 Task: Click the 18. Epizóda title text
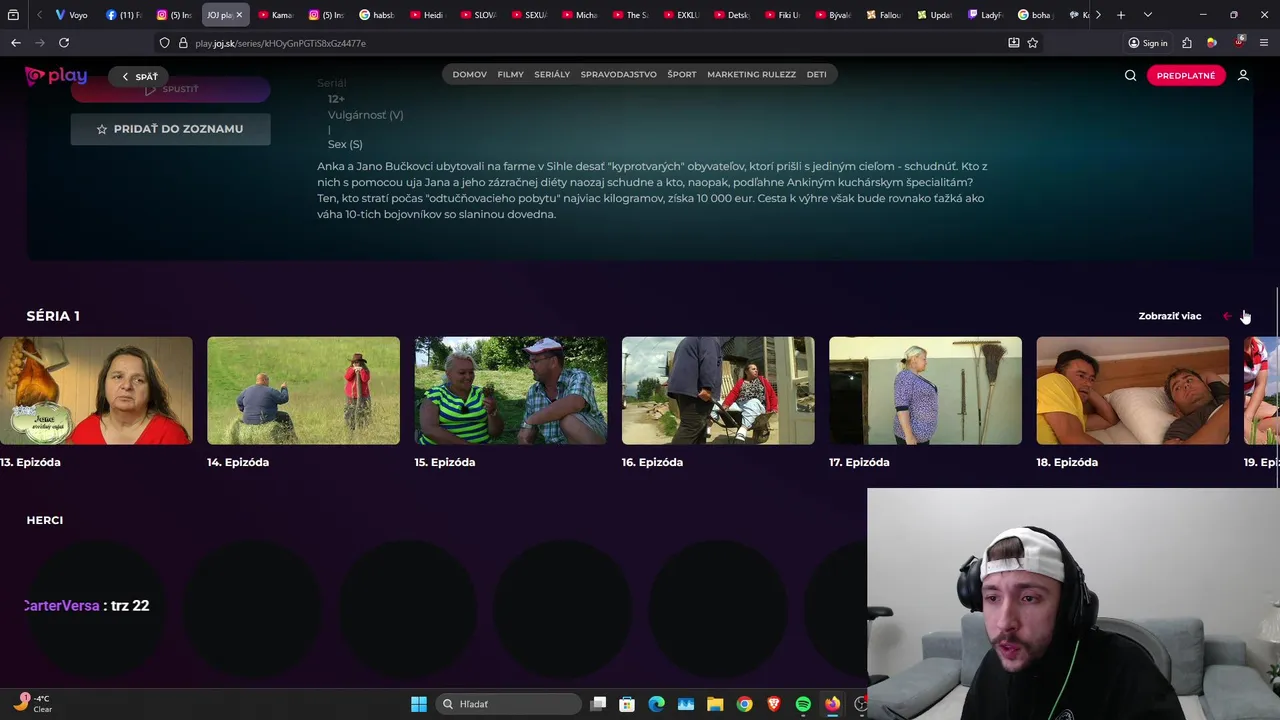click(x=1067, y=462)
